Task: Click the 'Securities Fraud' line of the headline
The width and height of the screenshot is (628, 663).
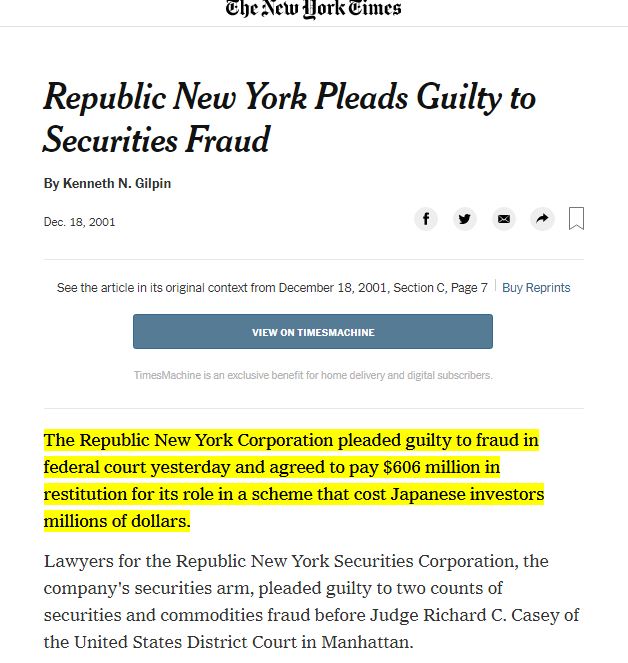Action: (x=156, y=140)
